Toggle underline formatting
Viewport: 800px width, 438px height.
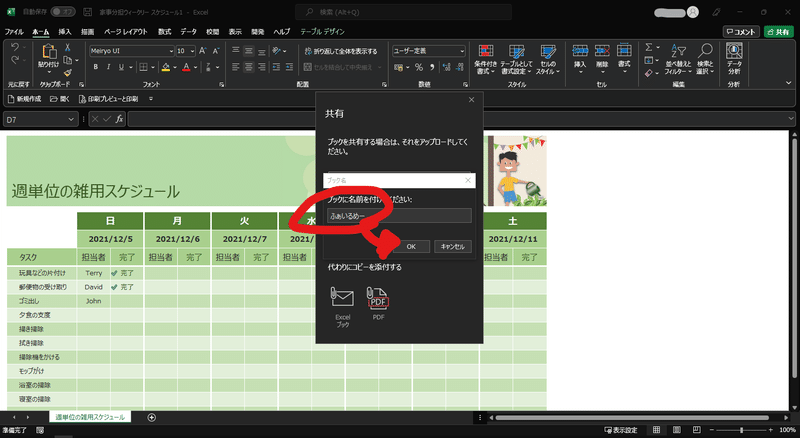121,67
